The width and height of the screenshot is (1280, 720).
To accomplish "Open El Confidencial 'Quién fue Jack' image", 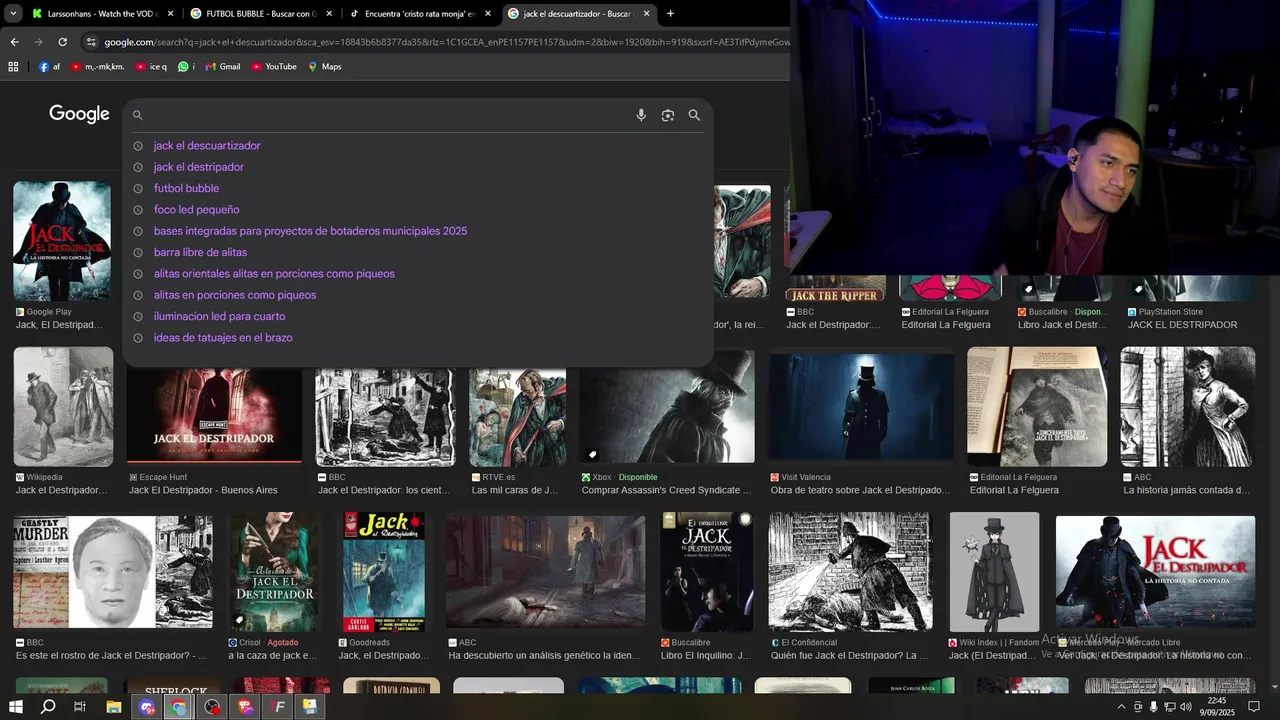I will click(x=850, y=572).
